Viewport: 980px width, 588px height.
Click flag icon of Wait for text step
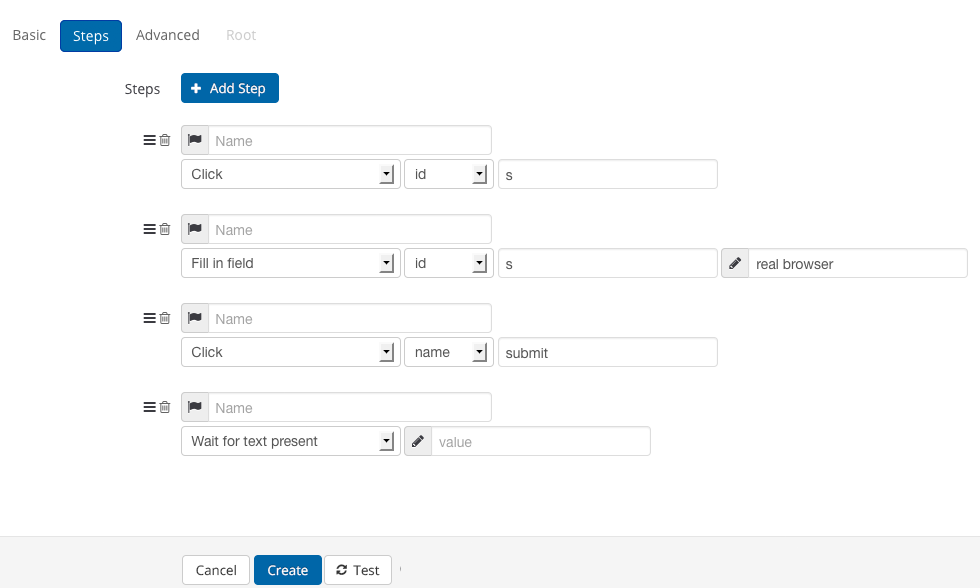(x=195, y=407)
